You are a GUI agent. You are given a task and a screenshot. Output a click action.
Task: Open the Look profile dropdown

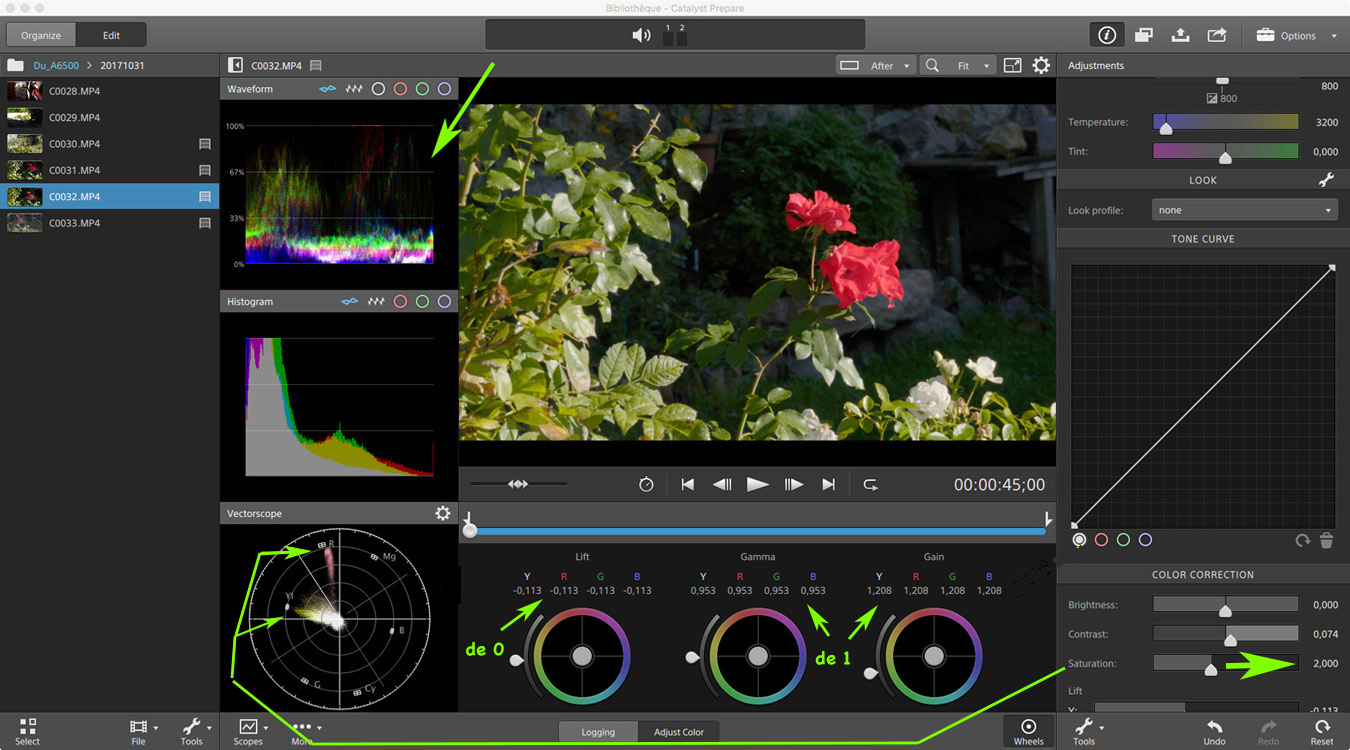[x=1244, y=210]
